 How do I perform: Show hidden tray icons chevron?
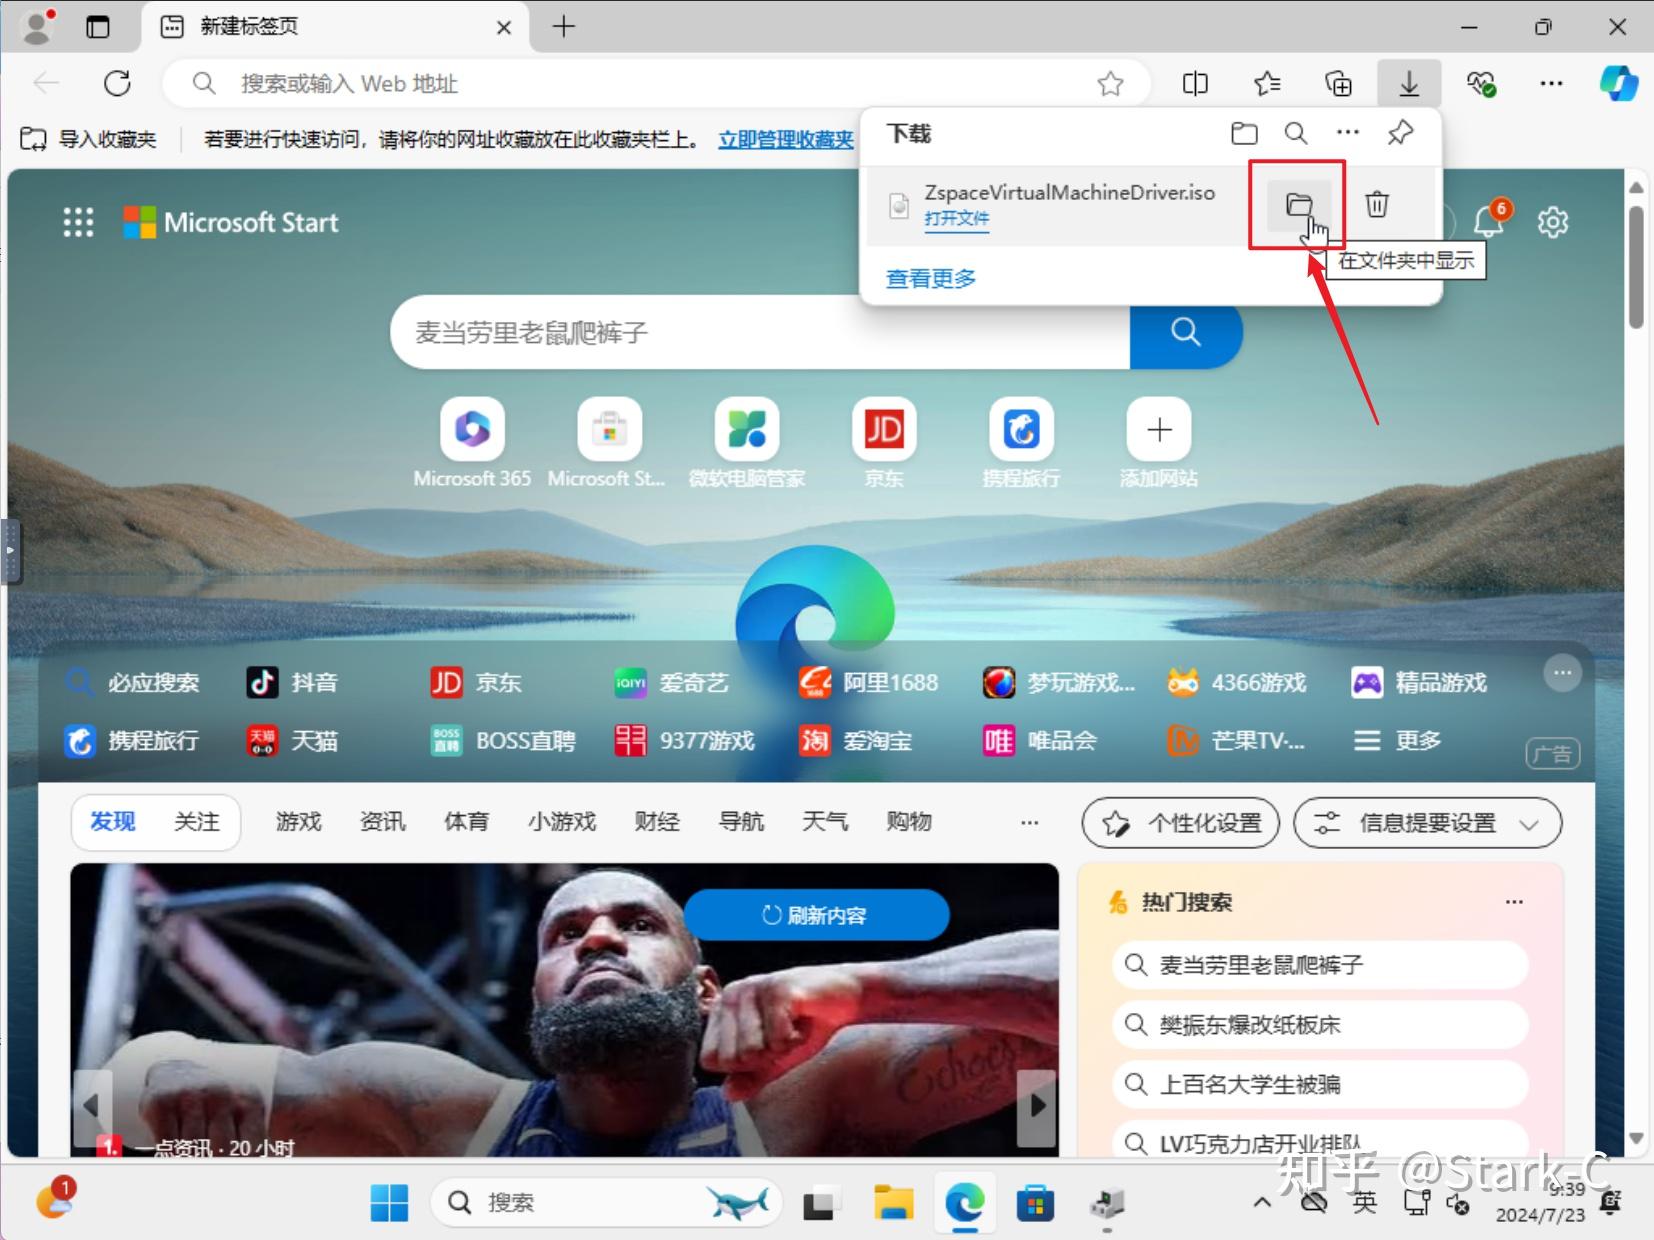point(1263,1202)
